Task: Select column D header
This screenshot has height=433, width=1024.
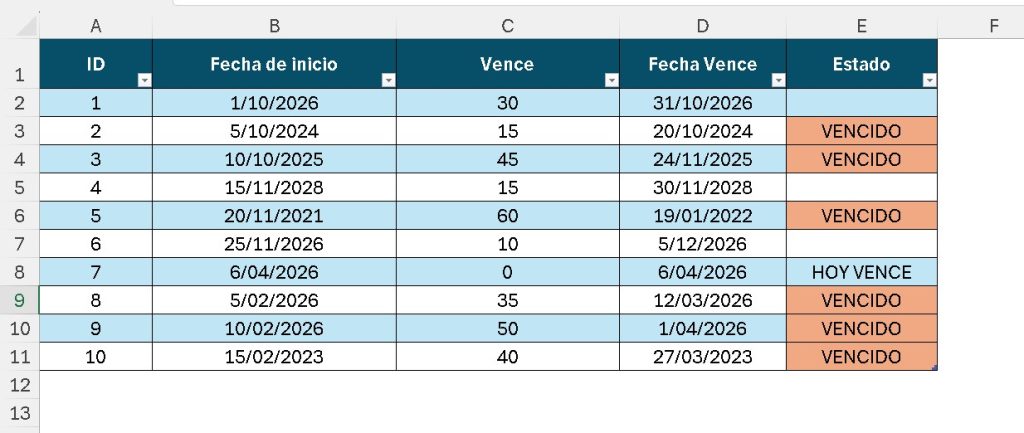Action: pyautogui.click(x=702, y=26)
